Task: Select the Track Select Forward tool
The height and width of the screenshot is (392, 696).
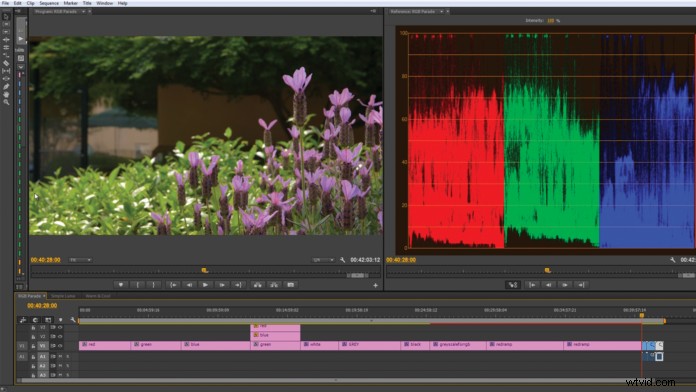Action: (x=6, y=24)
